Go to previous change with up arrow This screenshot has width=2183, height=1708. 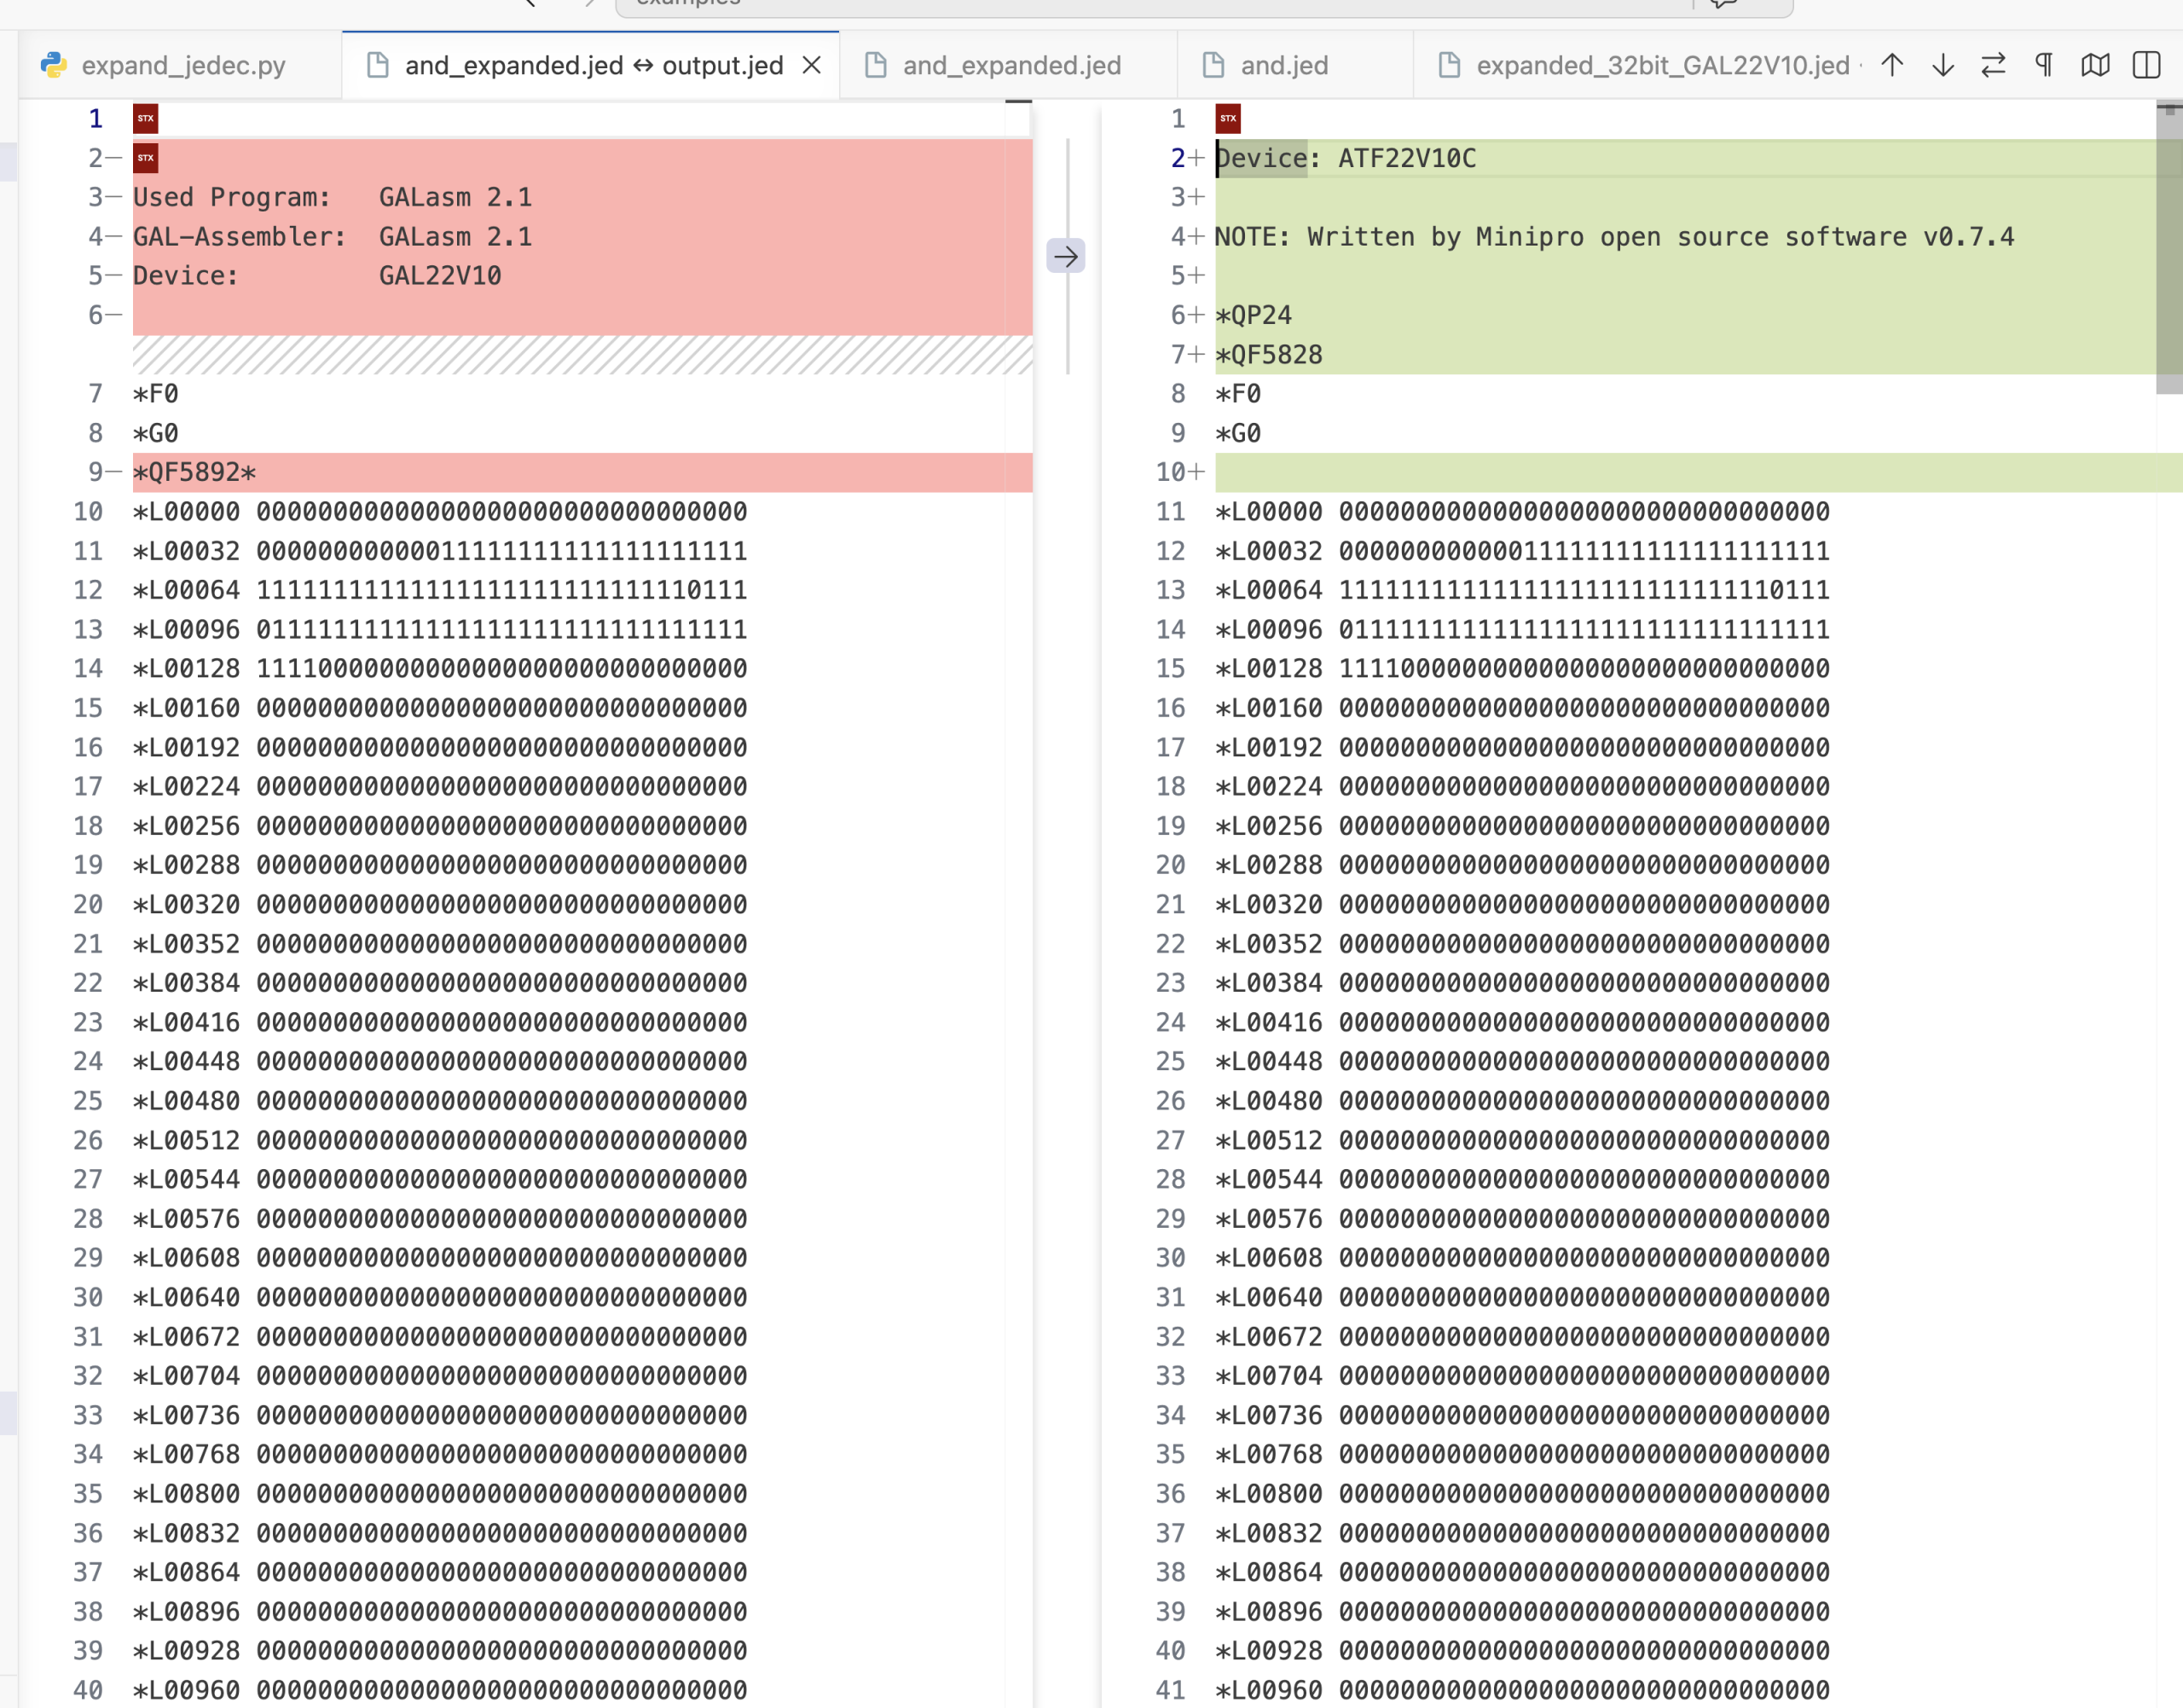pyautogui.click(x=1892, y=66)
